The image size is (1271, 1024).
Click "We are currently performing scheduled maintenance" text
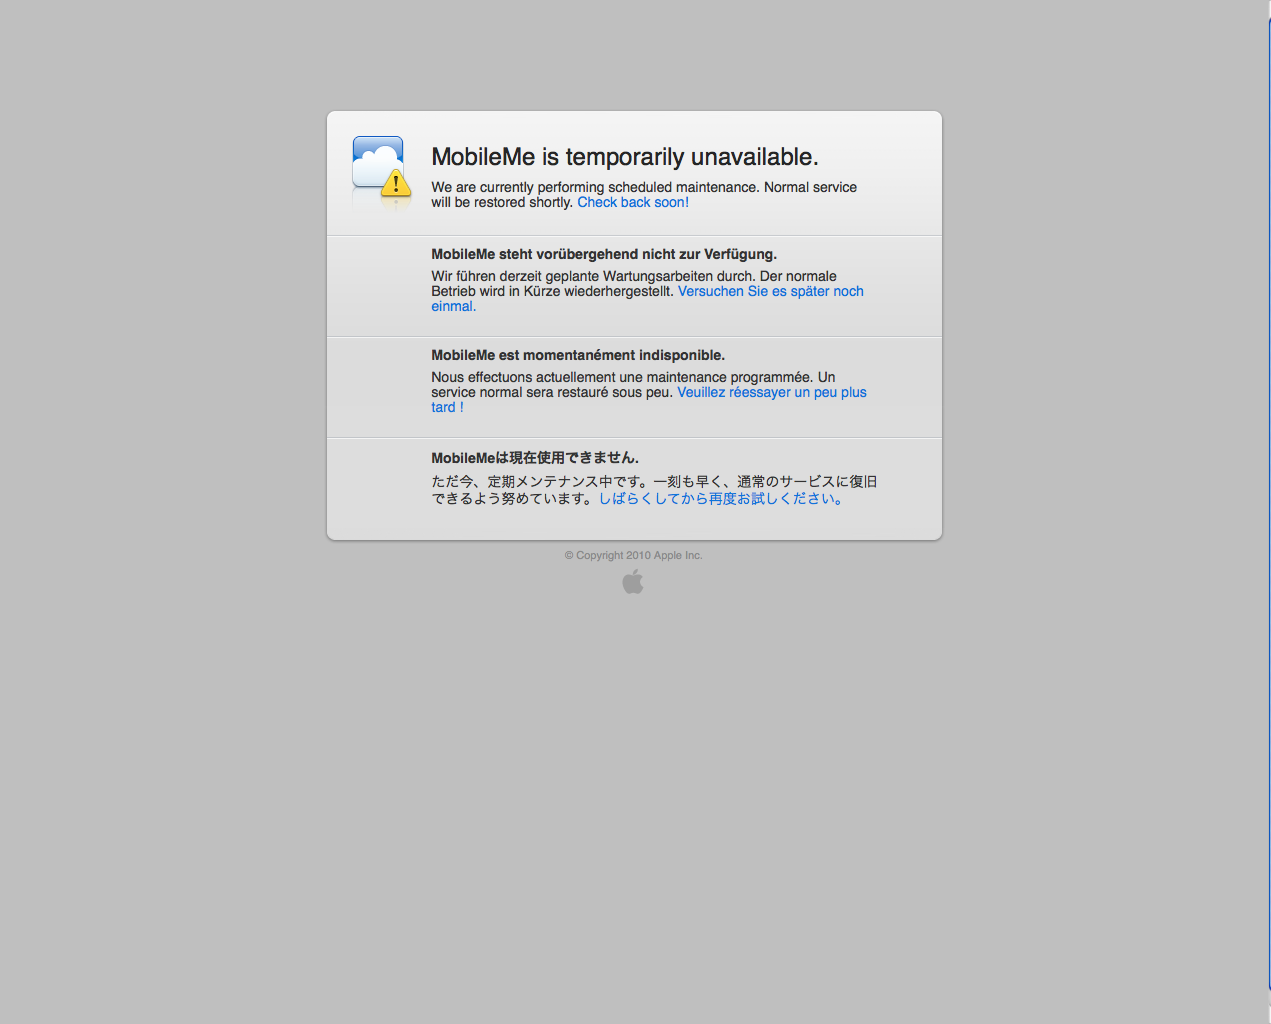click(x=595, y=187)
